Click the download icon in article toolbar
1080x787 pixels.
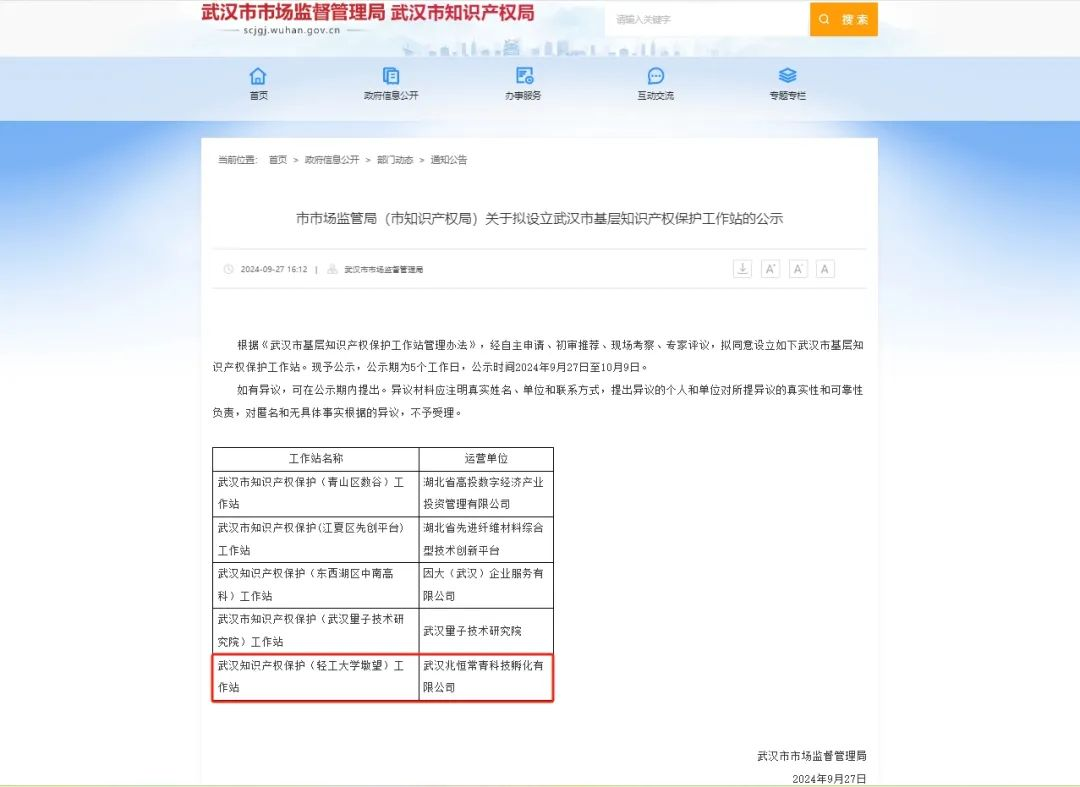pyautogui.click(x=742, y=269)
